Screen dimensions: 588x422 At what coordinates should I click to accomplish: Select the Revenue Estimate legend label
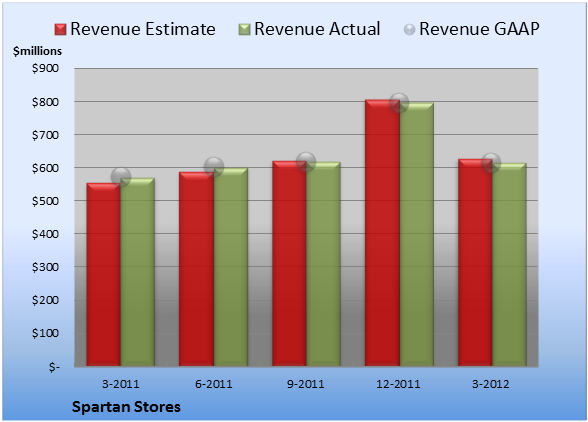tap(143, 29)
